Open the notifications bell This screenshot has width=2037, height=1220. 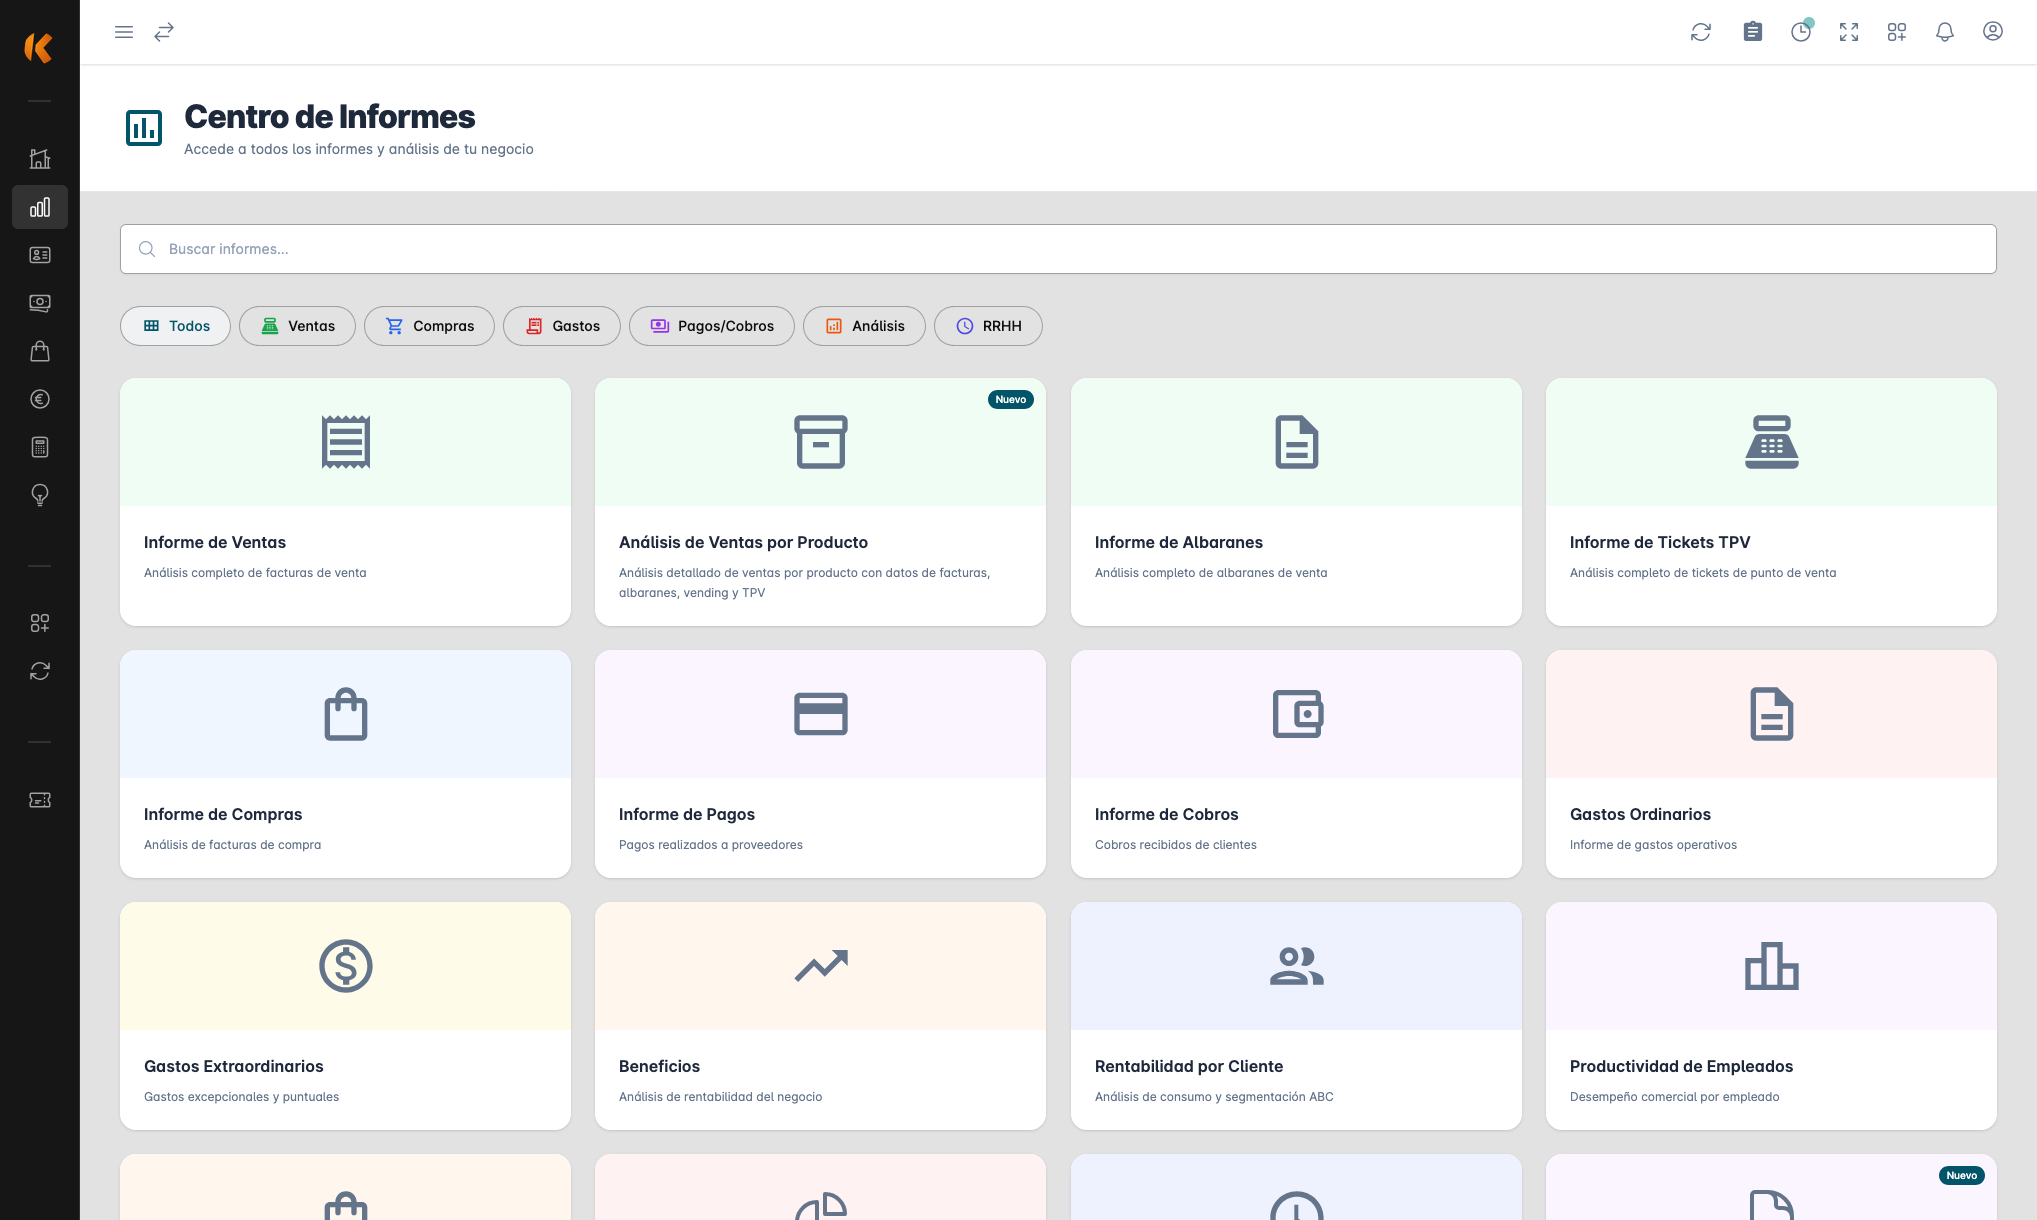[1945, 32]
